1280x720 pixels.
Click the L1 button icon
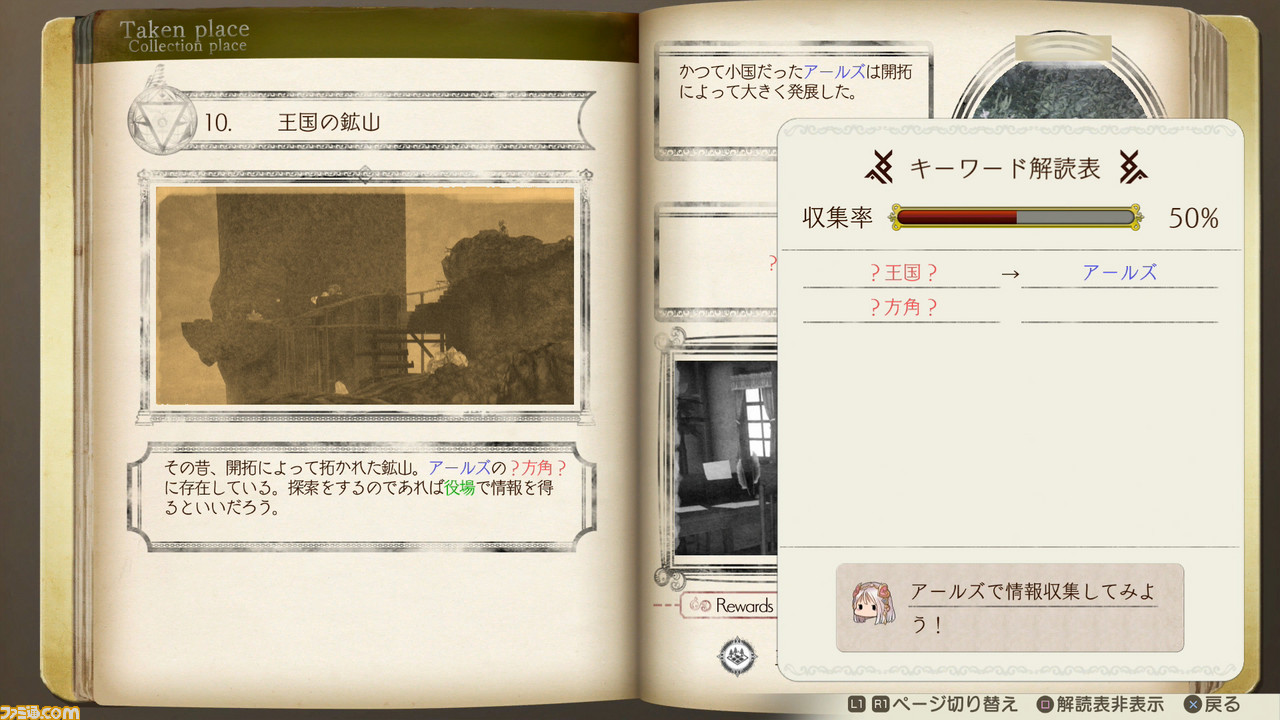pos(856,705)
